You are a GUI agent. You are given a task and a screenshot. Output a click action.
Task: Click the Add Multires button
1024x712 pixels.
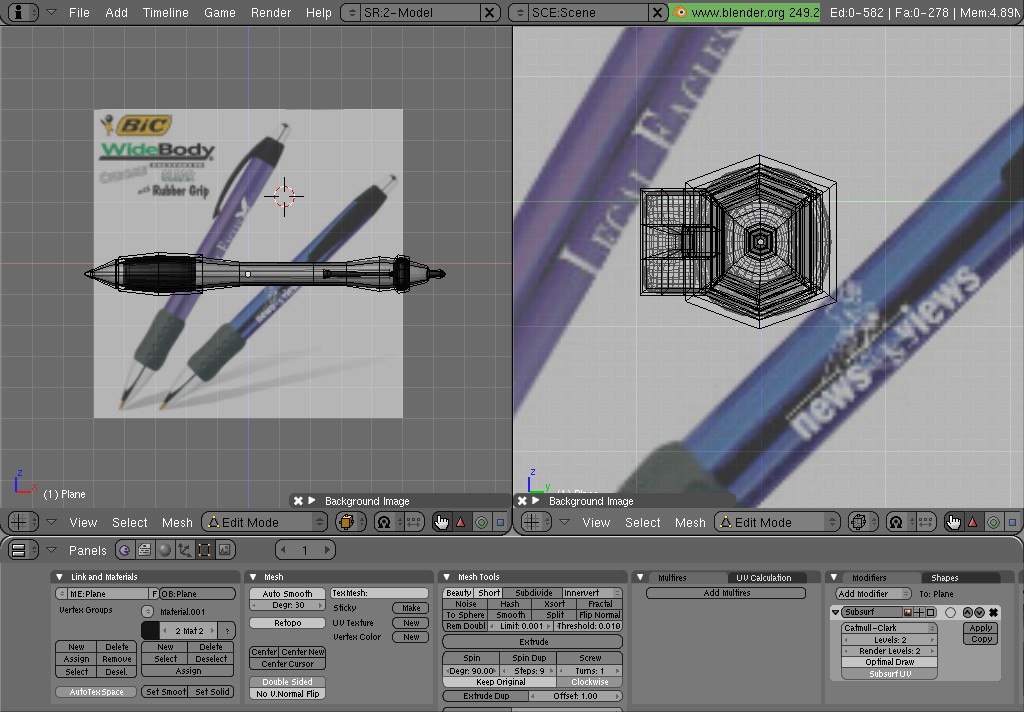pyautogui.click(x=726, y=593)
